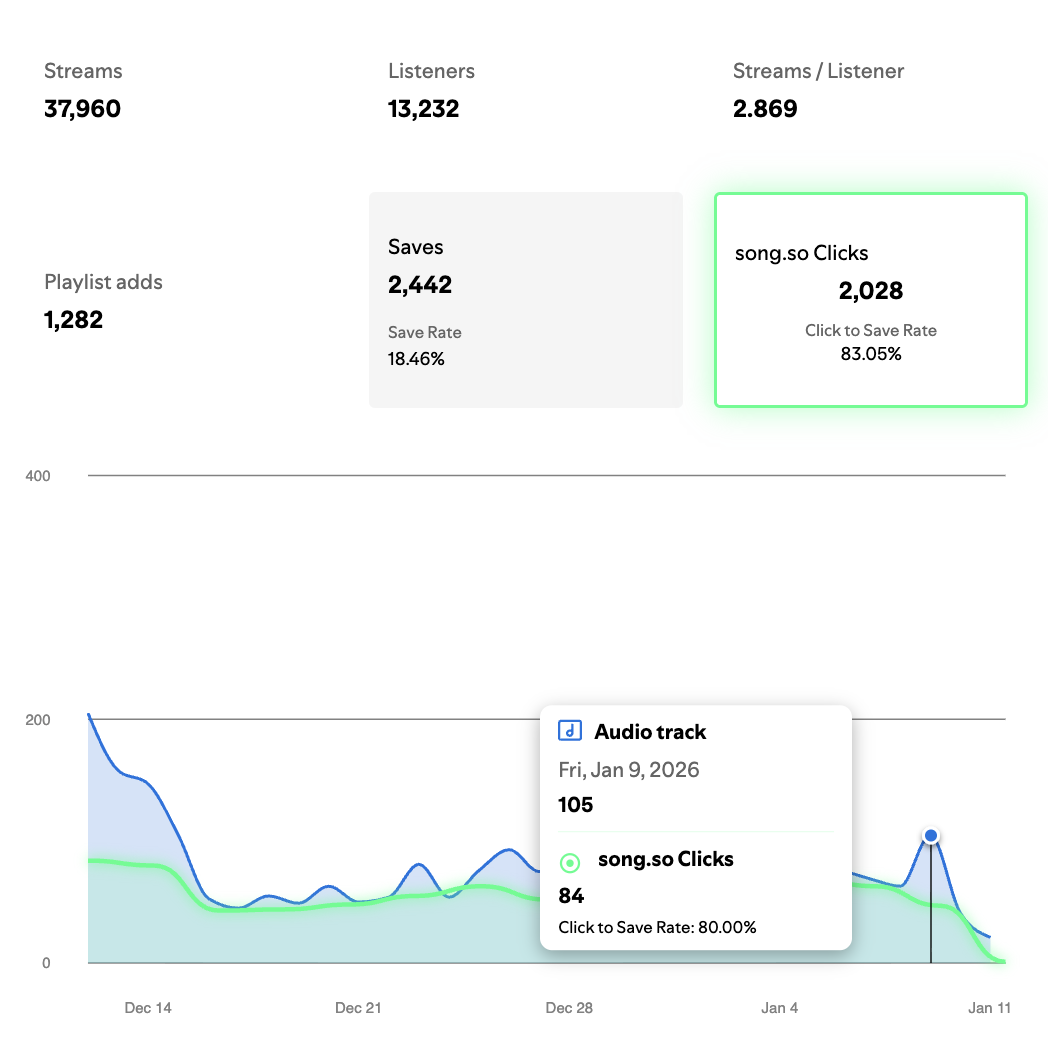This screenshot has height=1042, width=1048.
Task: Click the Audio track music note icon
Action: pyautogui.click(x=569, y=731)
